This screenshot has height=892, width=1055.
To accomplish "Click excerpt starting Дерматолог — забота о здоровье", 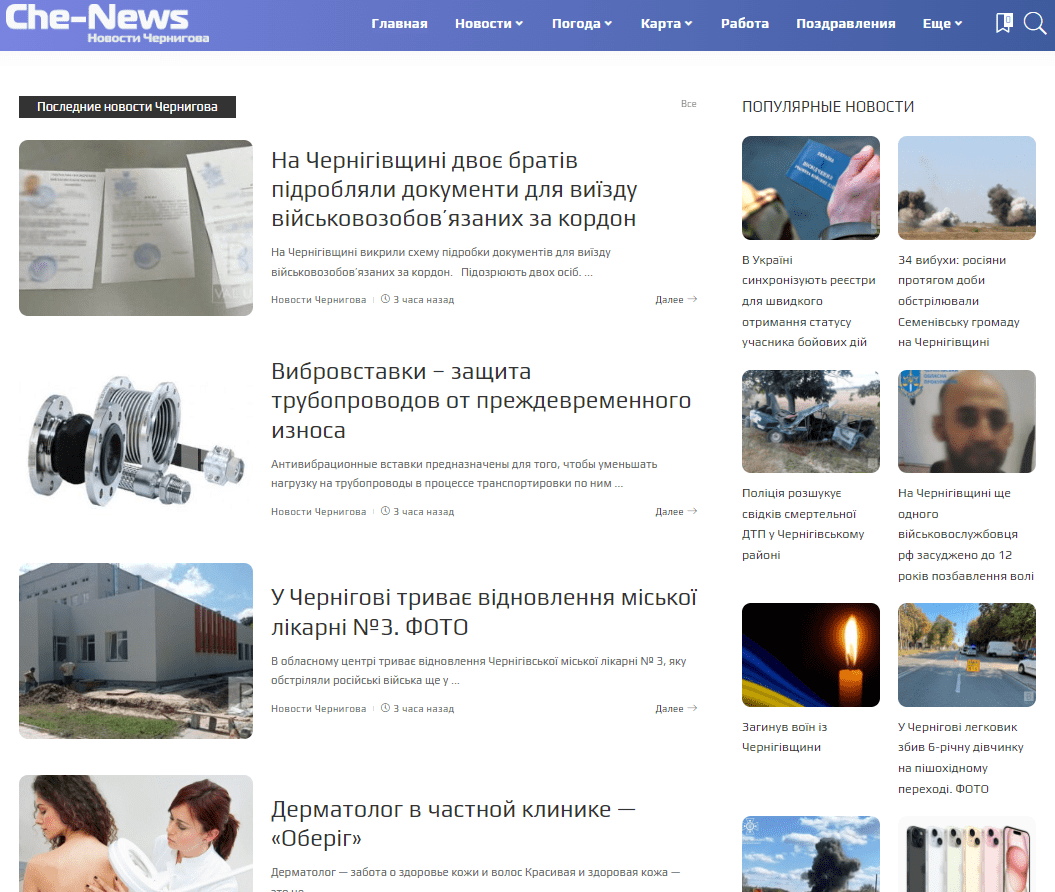I will (x=476, y=880).
